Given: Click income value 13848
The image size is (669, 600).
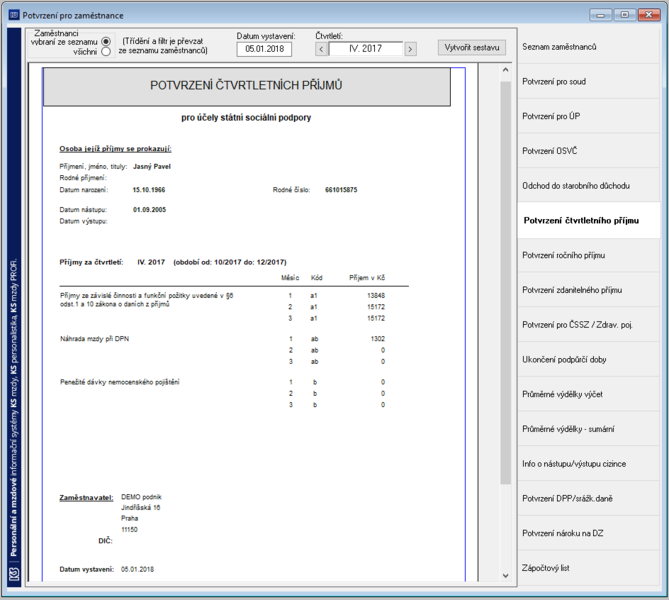Looking at the screenshot, I should coord(376,295).
